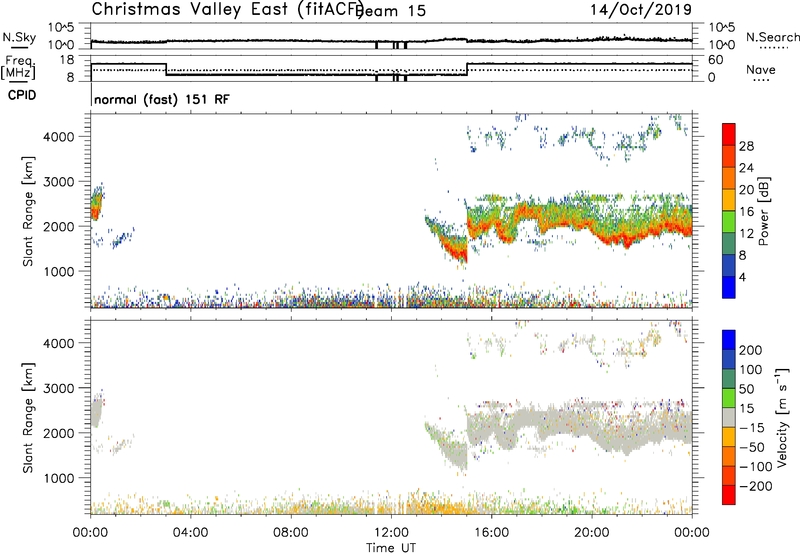Click the 08:00 time tick label

click(291, 533)
